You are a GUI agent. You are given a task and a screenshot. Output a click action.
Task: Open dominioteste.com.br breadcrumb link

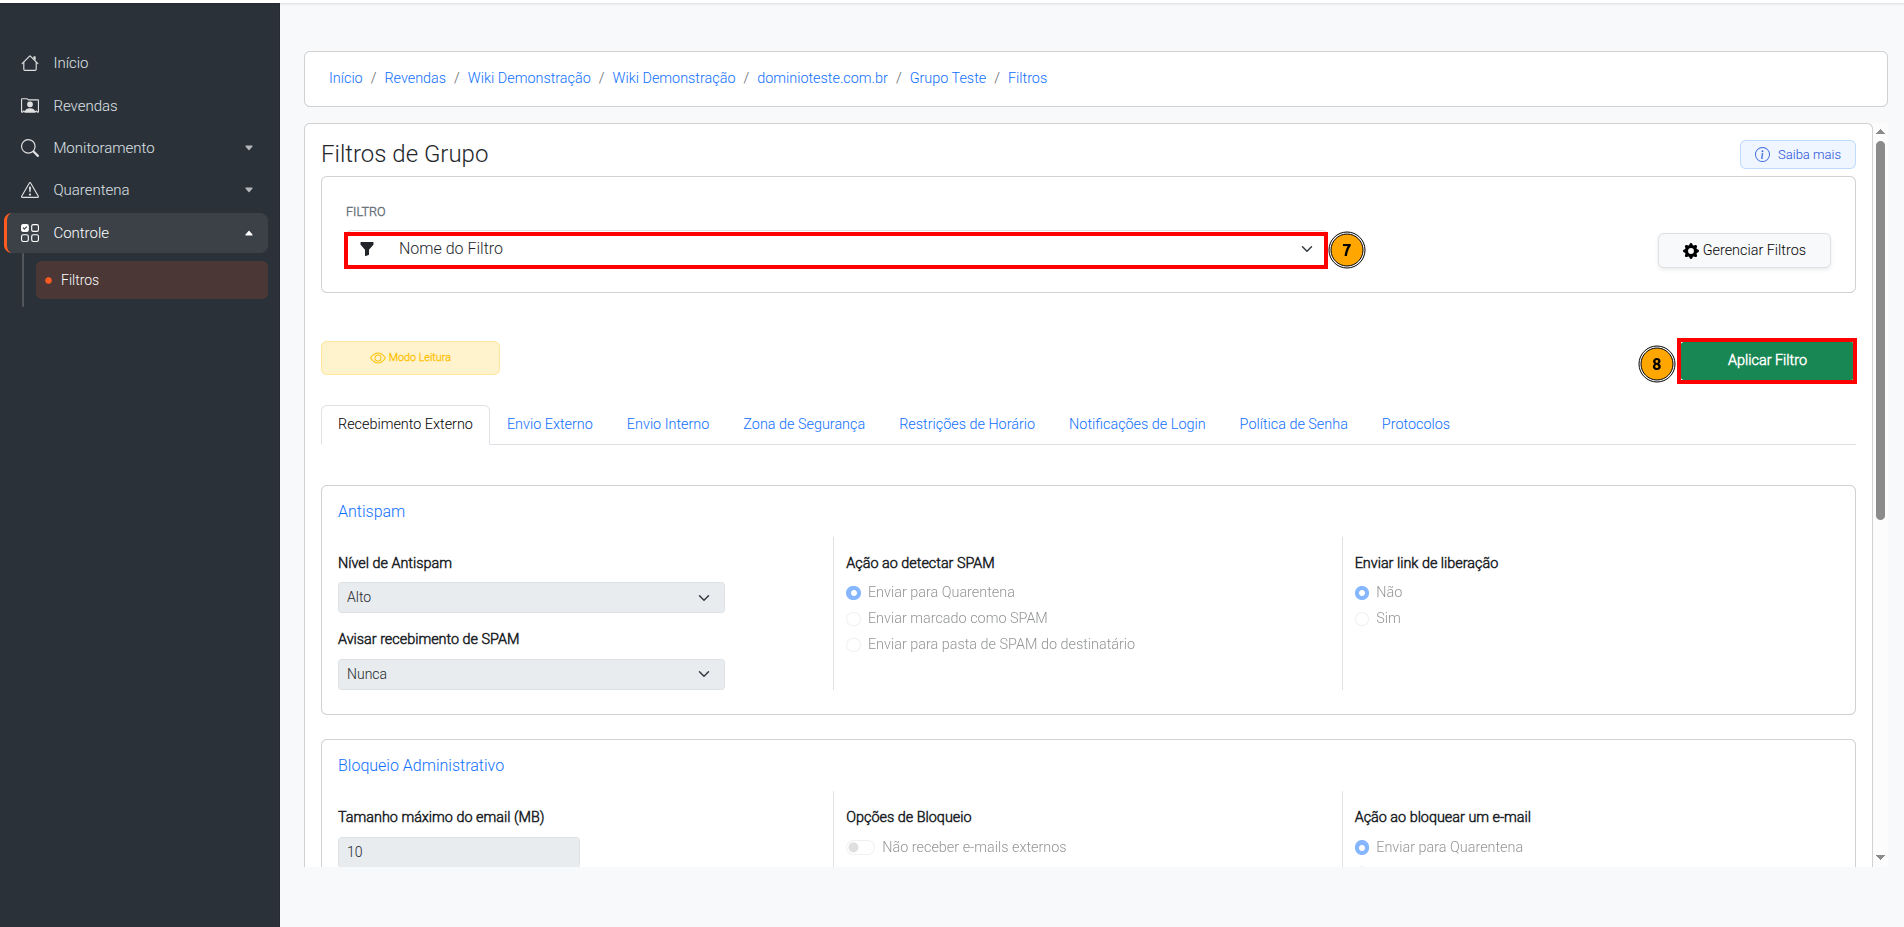pos(822,78)
